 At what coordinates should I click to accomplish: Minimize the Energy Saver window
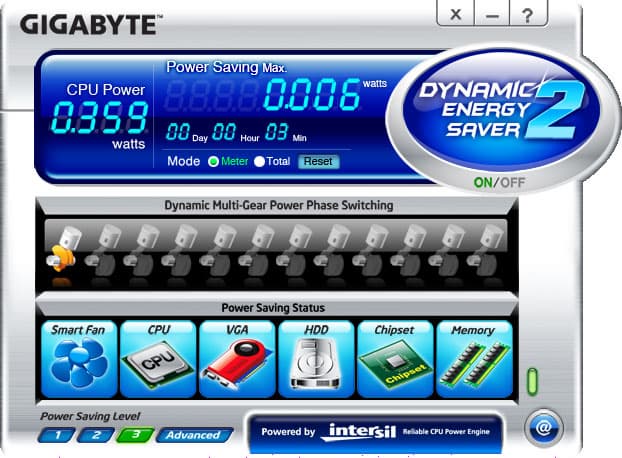(x=492, y=15)
